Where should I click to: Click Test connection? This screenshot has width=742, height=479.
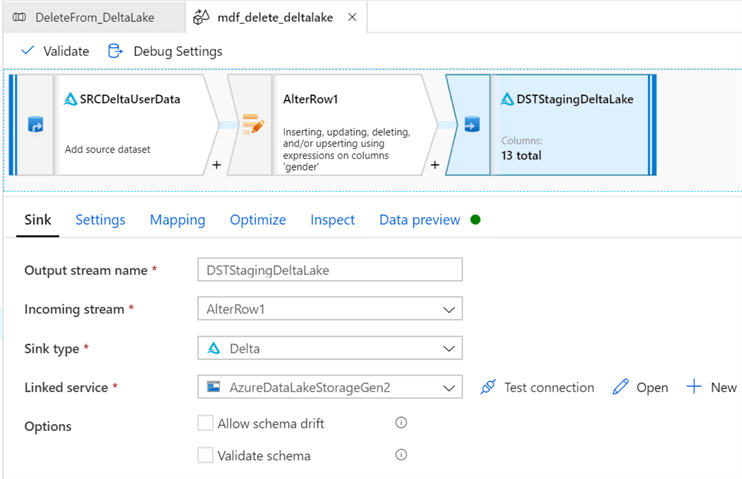pyautogui.click(x=537, y=387)
